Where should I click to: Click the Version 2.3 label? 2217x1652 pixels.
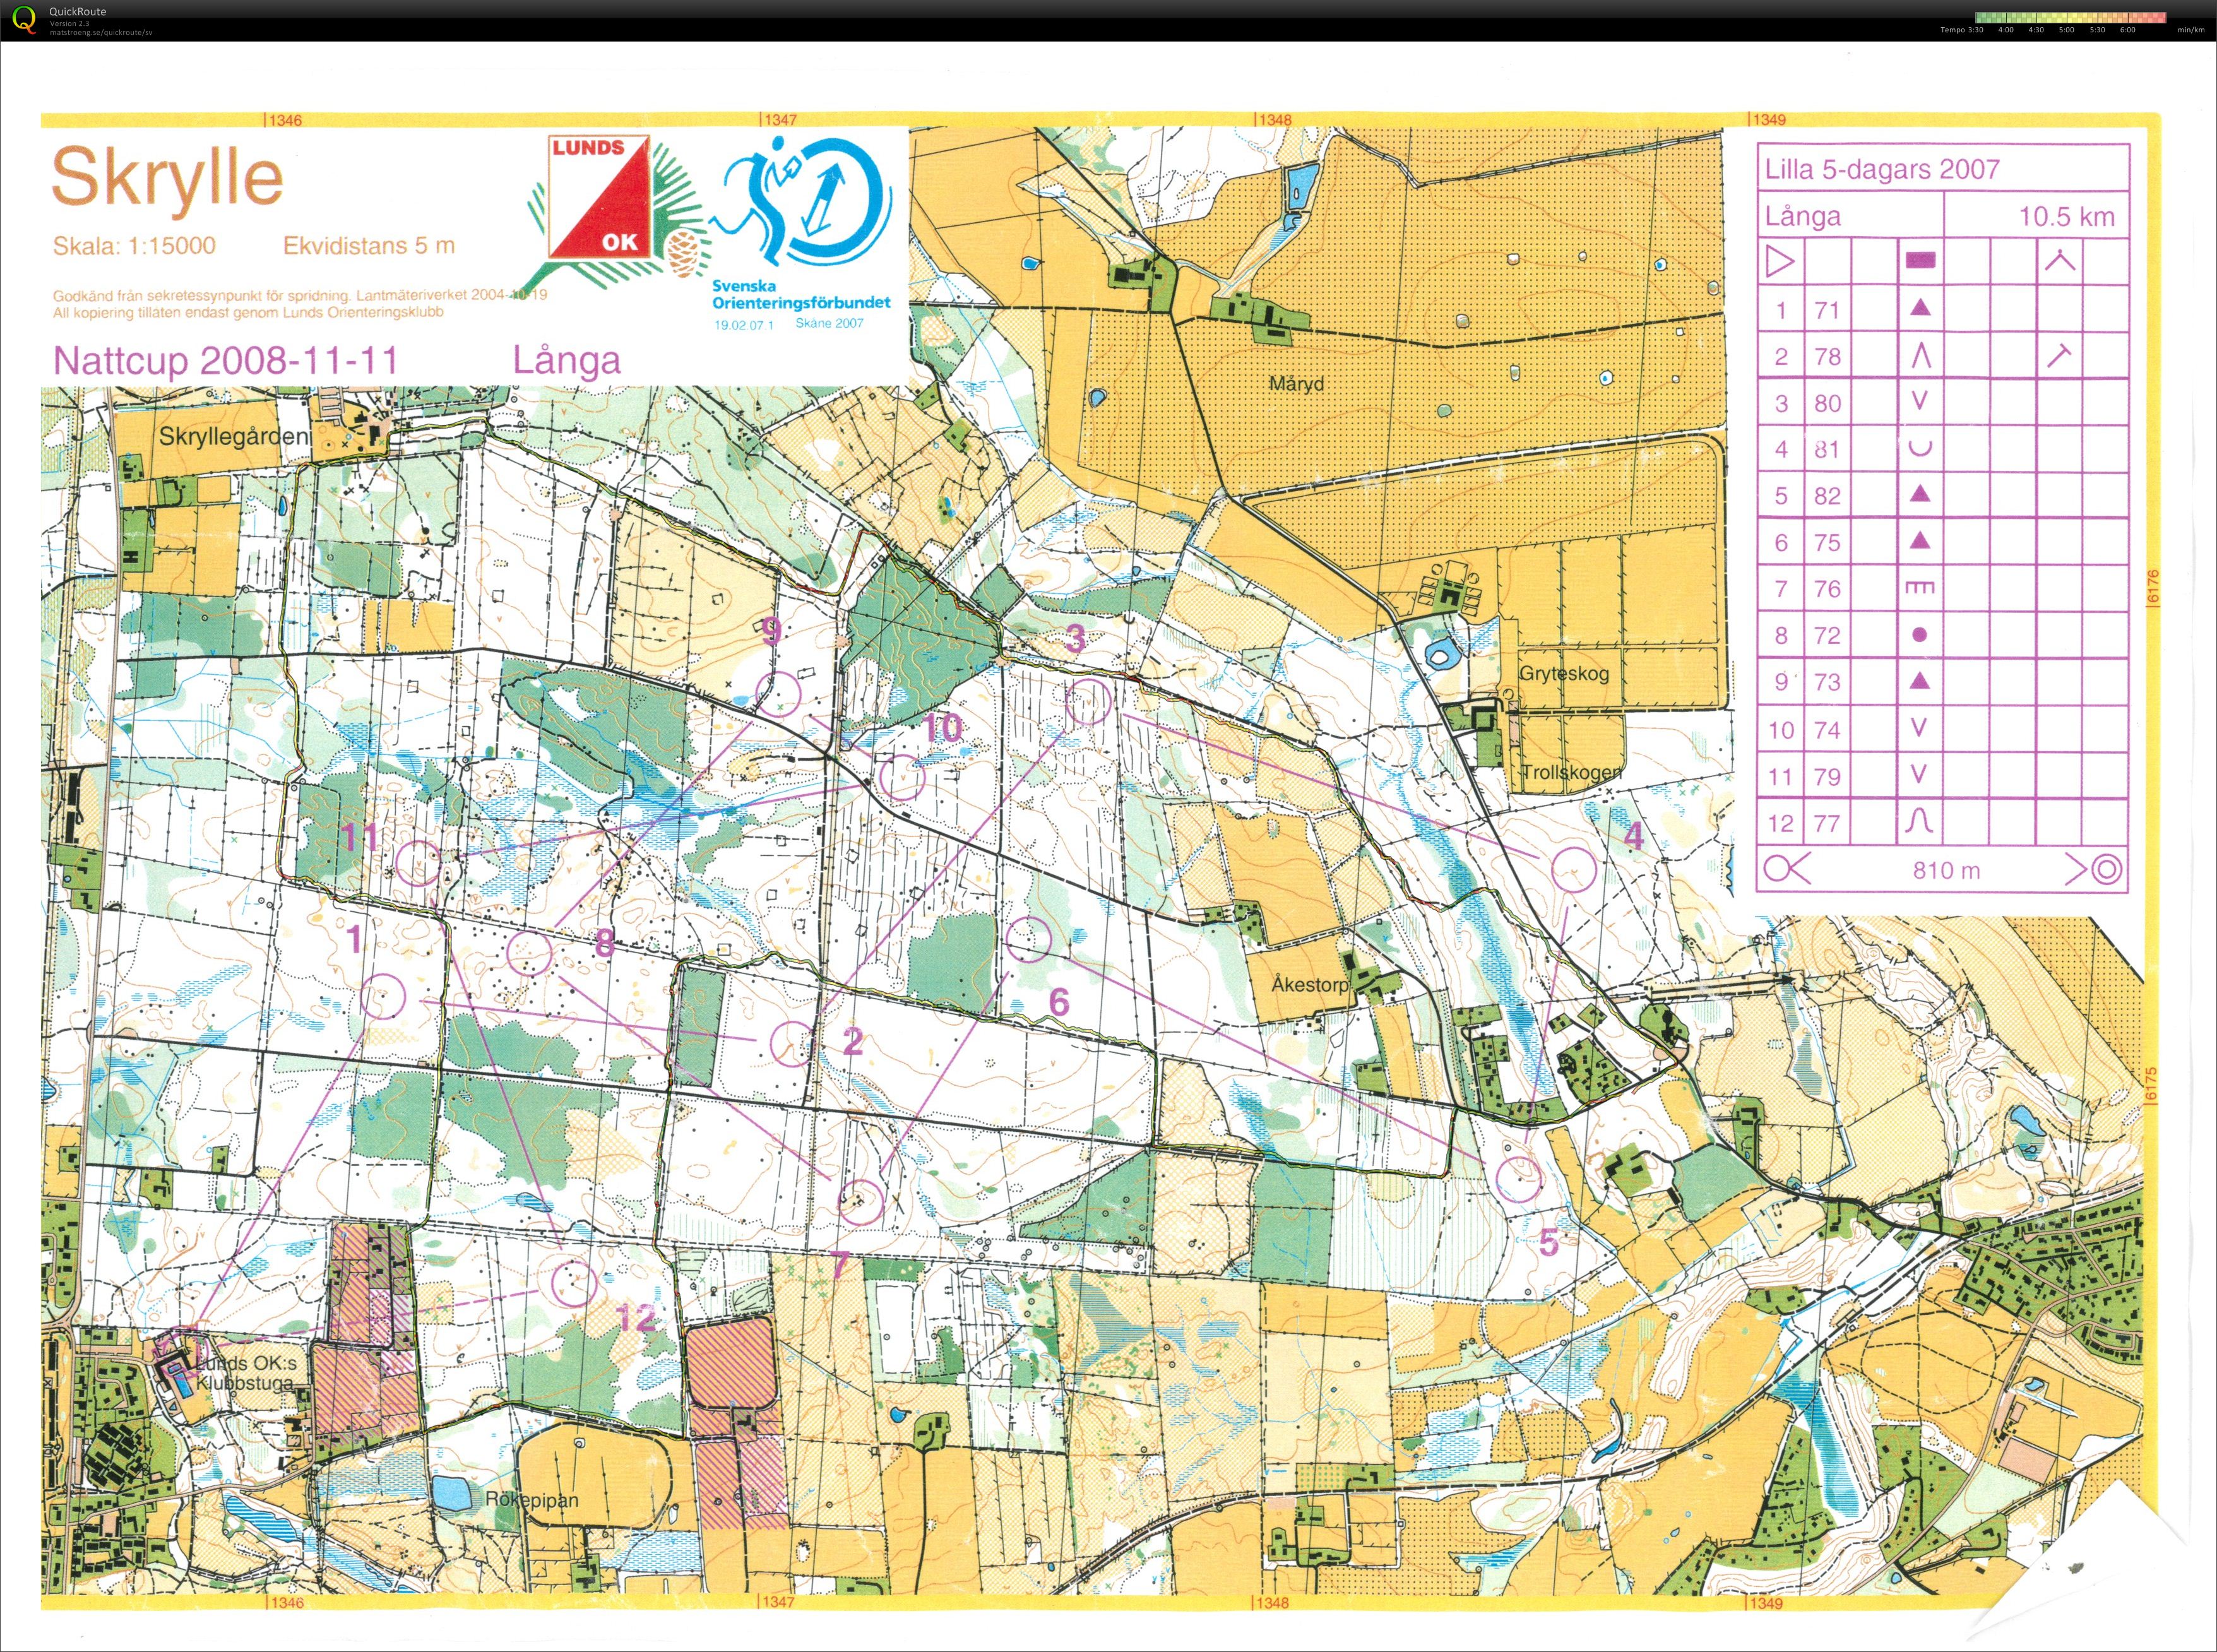69,23
